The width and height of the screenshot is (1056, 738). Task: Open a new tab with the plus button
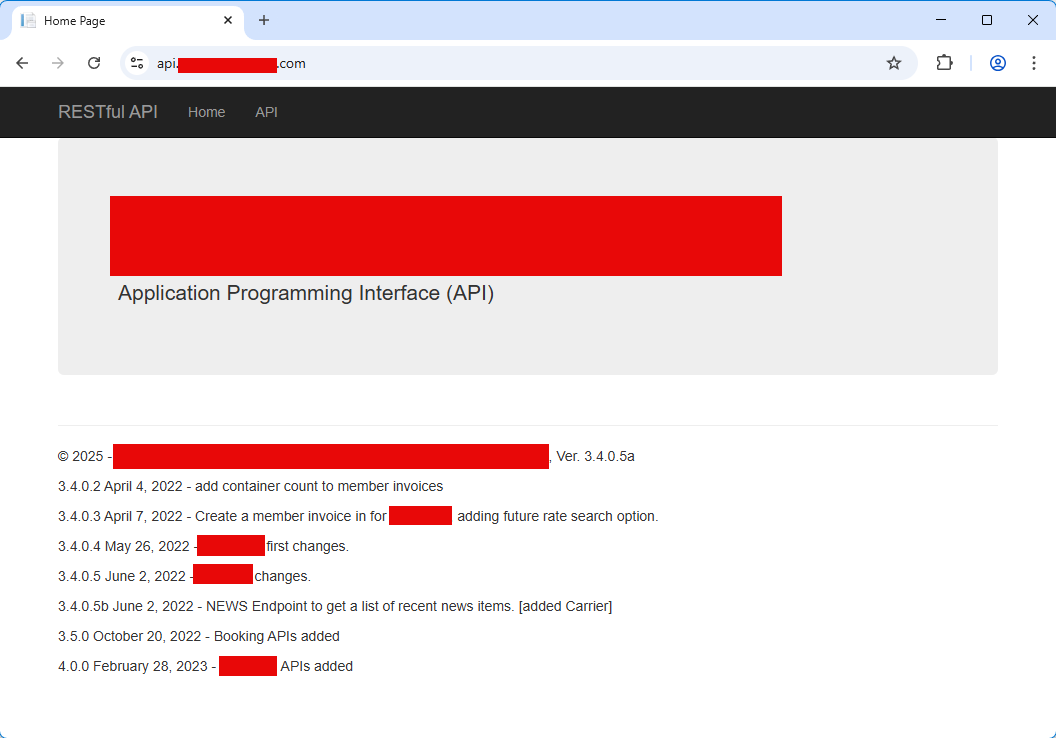(264, 20)
